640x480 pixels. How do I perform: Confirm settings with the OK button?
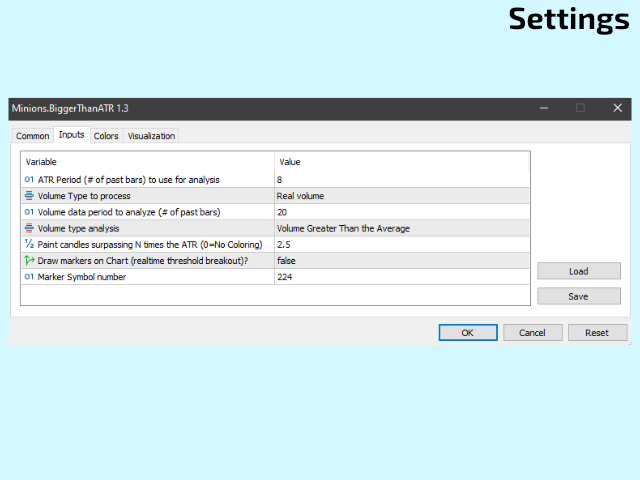(x=468, y=333)
